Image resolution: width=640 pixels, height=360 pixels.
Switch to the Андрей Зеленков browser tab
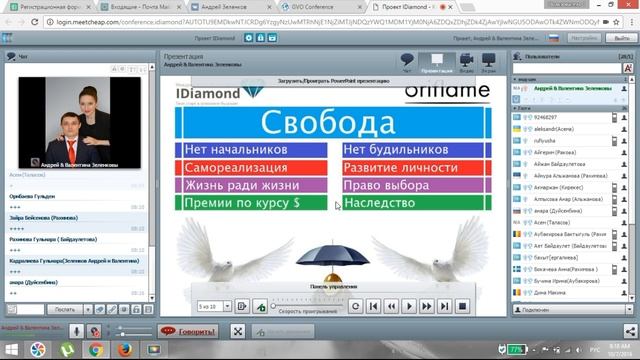(x=232, y=7)
